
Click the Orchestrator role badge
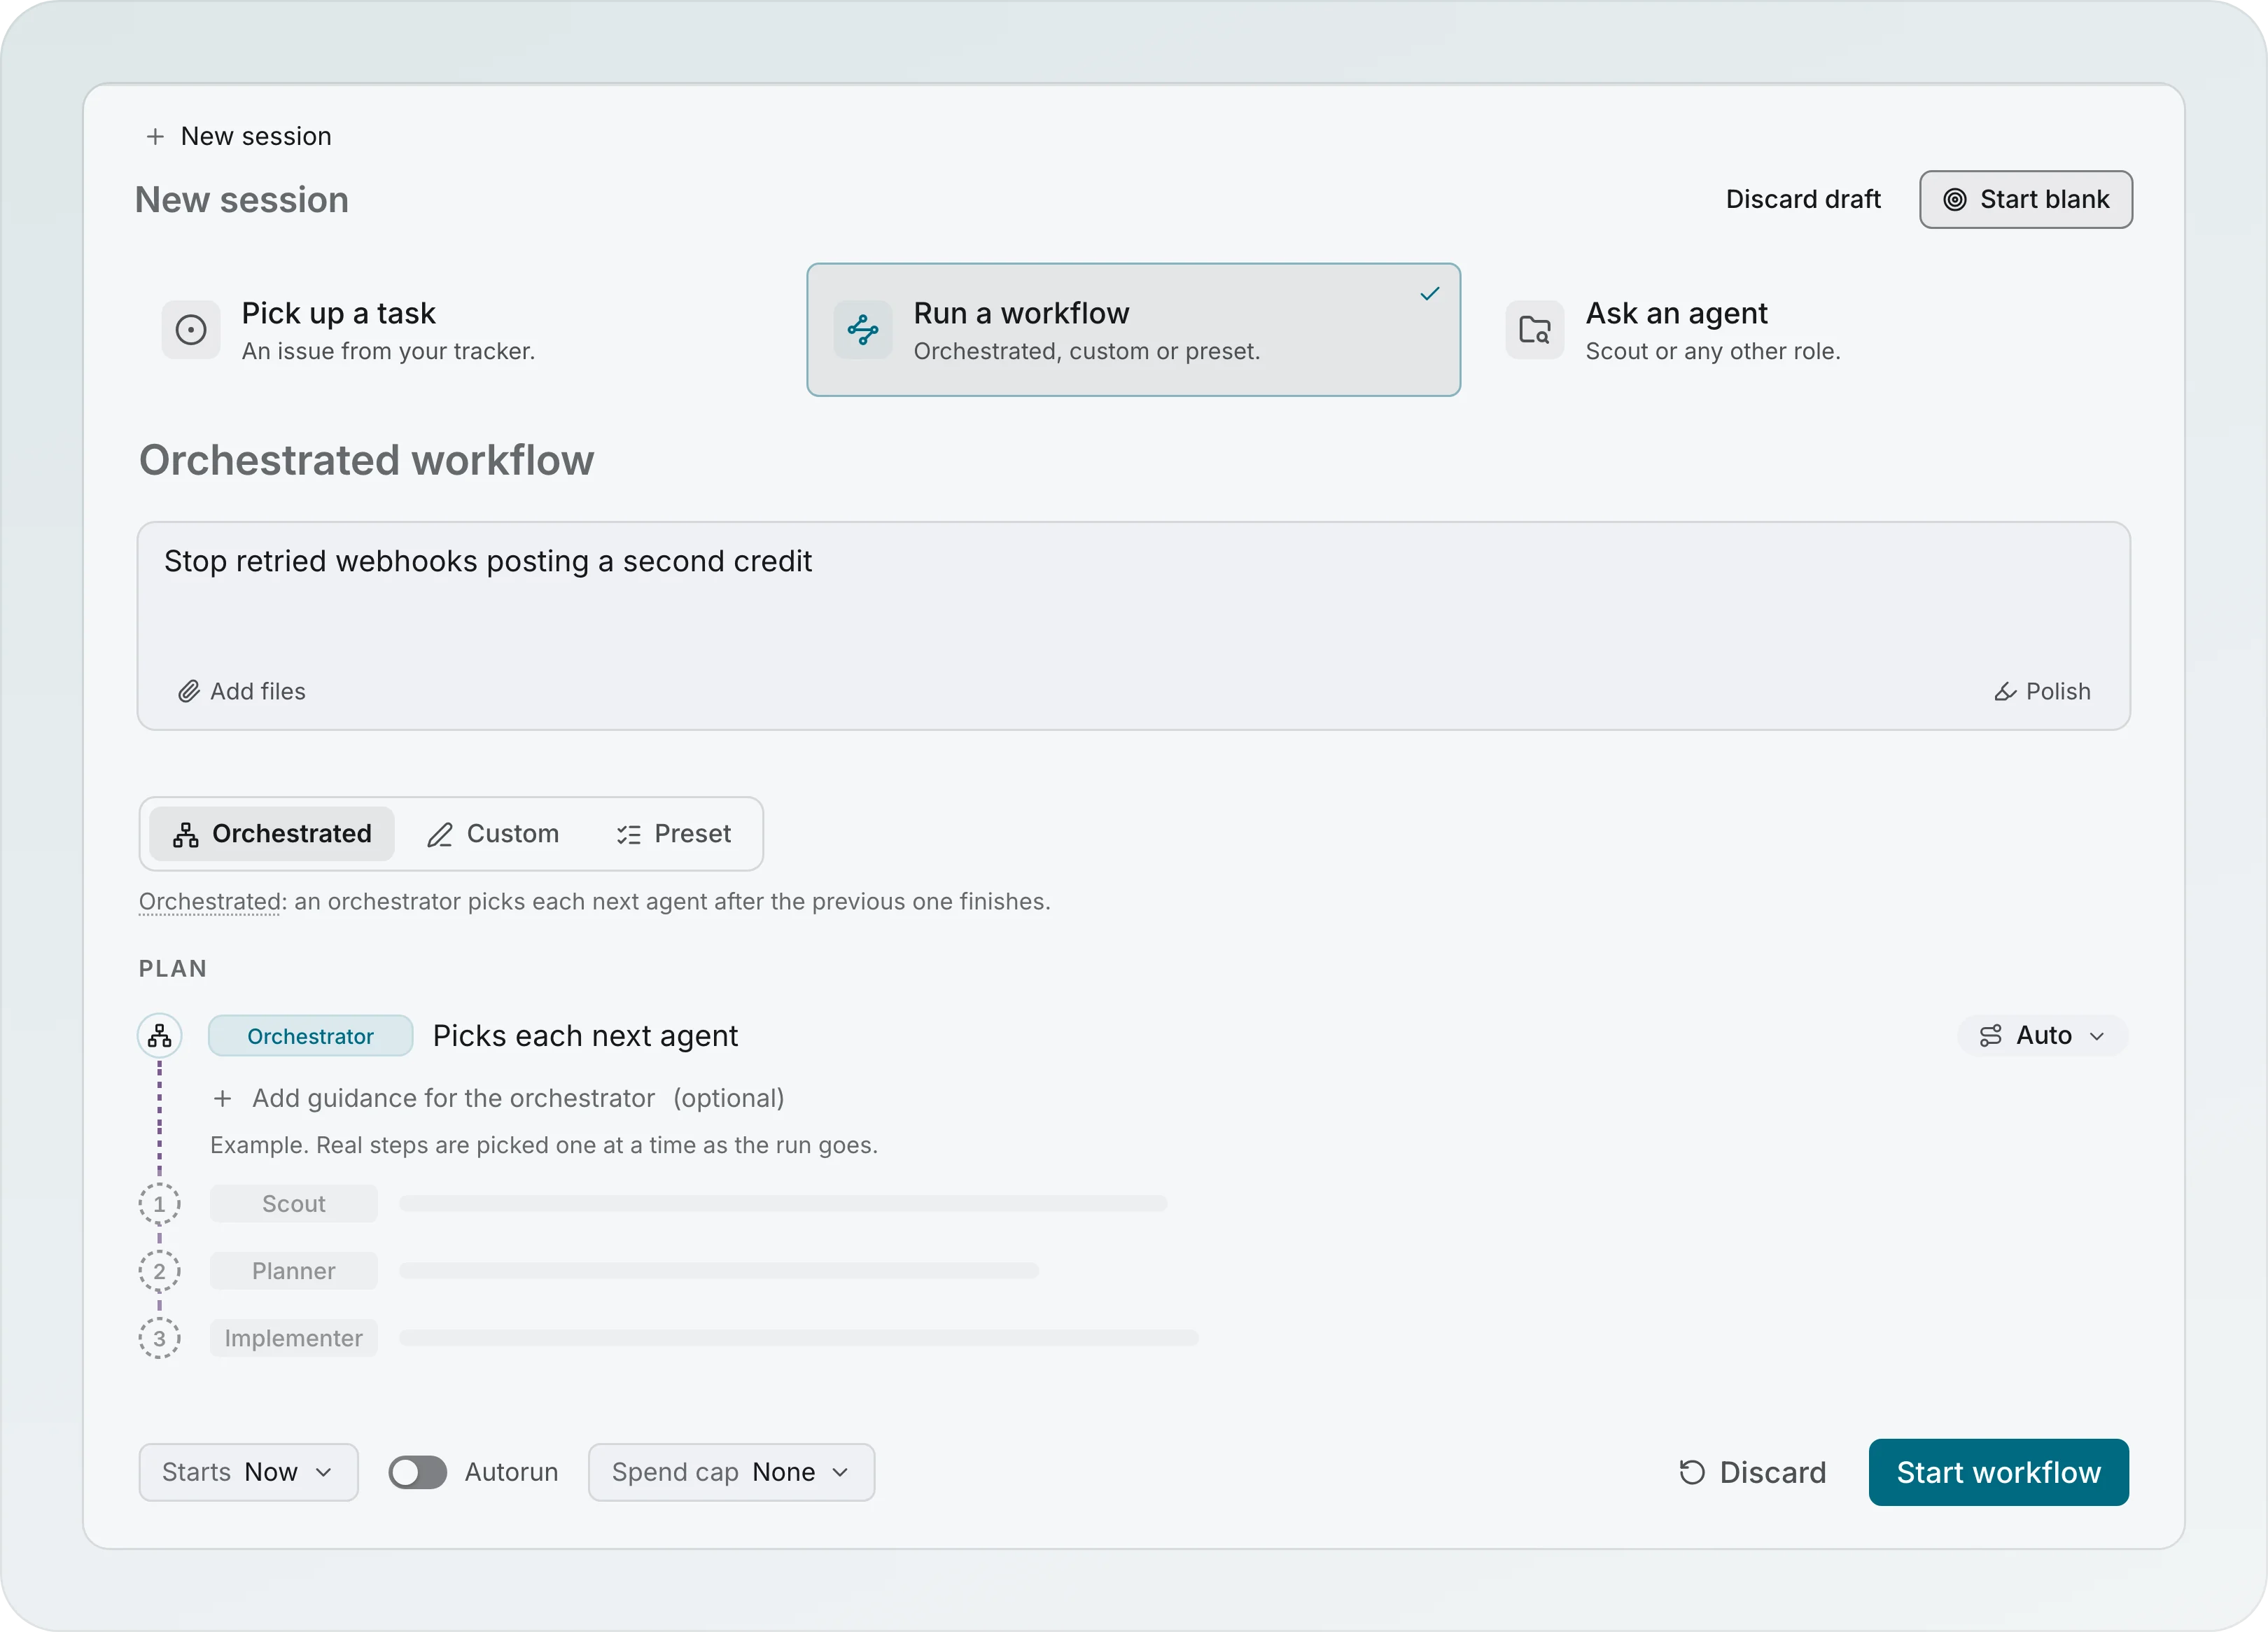310,1035
